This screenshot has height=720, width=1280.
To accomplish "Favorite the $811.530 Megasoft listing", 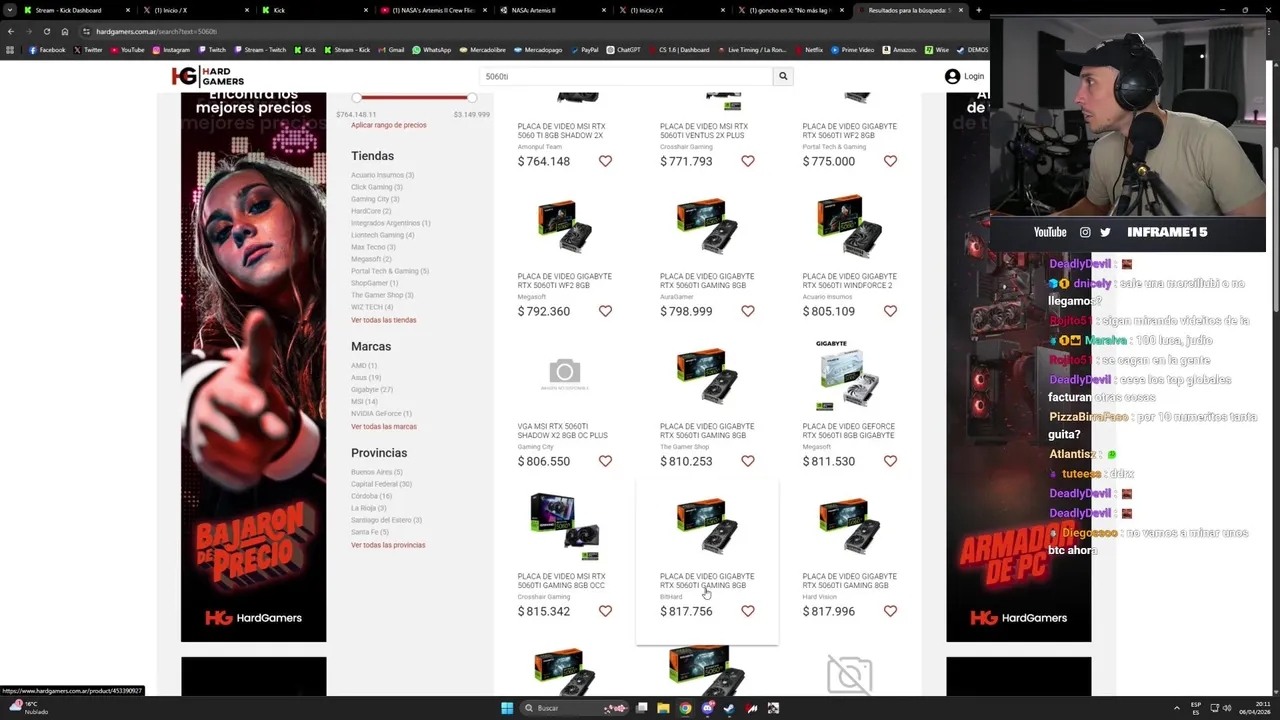I will pyautogui.click(x=890, y=461).
